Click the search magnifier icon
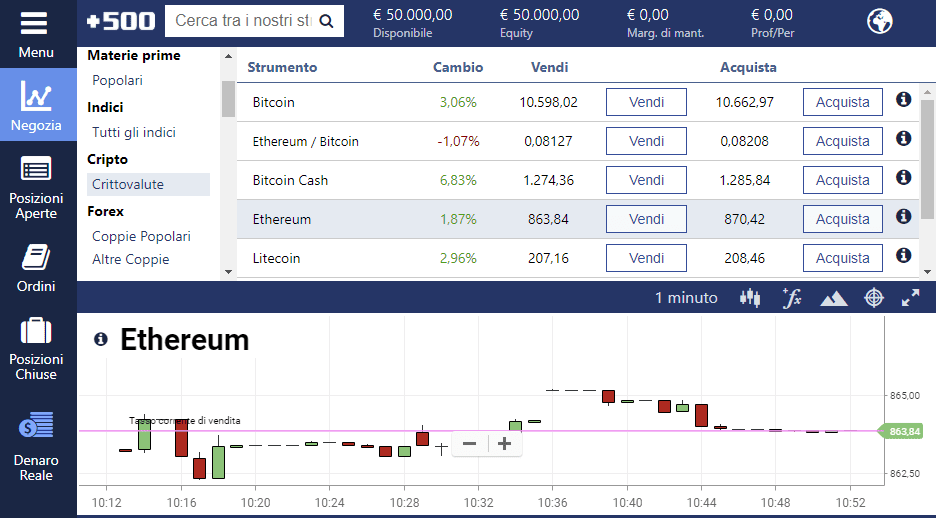Screen dimensions: 936x518 point(327,21)
